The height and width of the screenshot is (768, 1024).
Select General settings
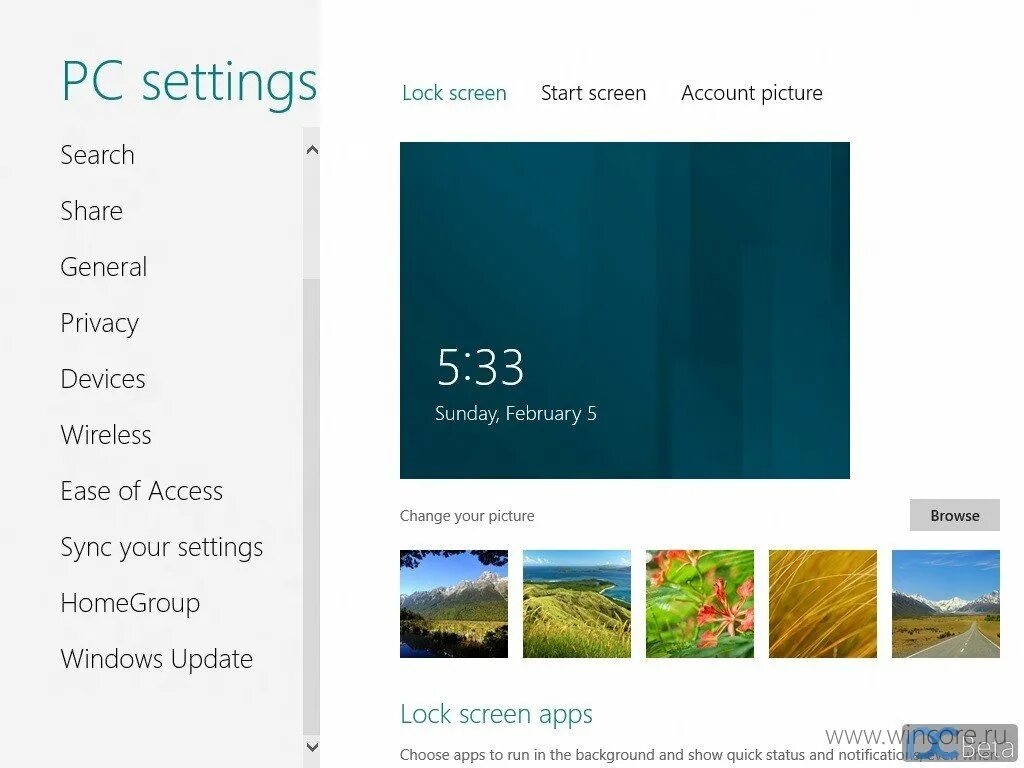pyautogui.click(x=103, y=267)
